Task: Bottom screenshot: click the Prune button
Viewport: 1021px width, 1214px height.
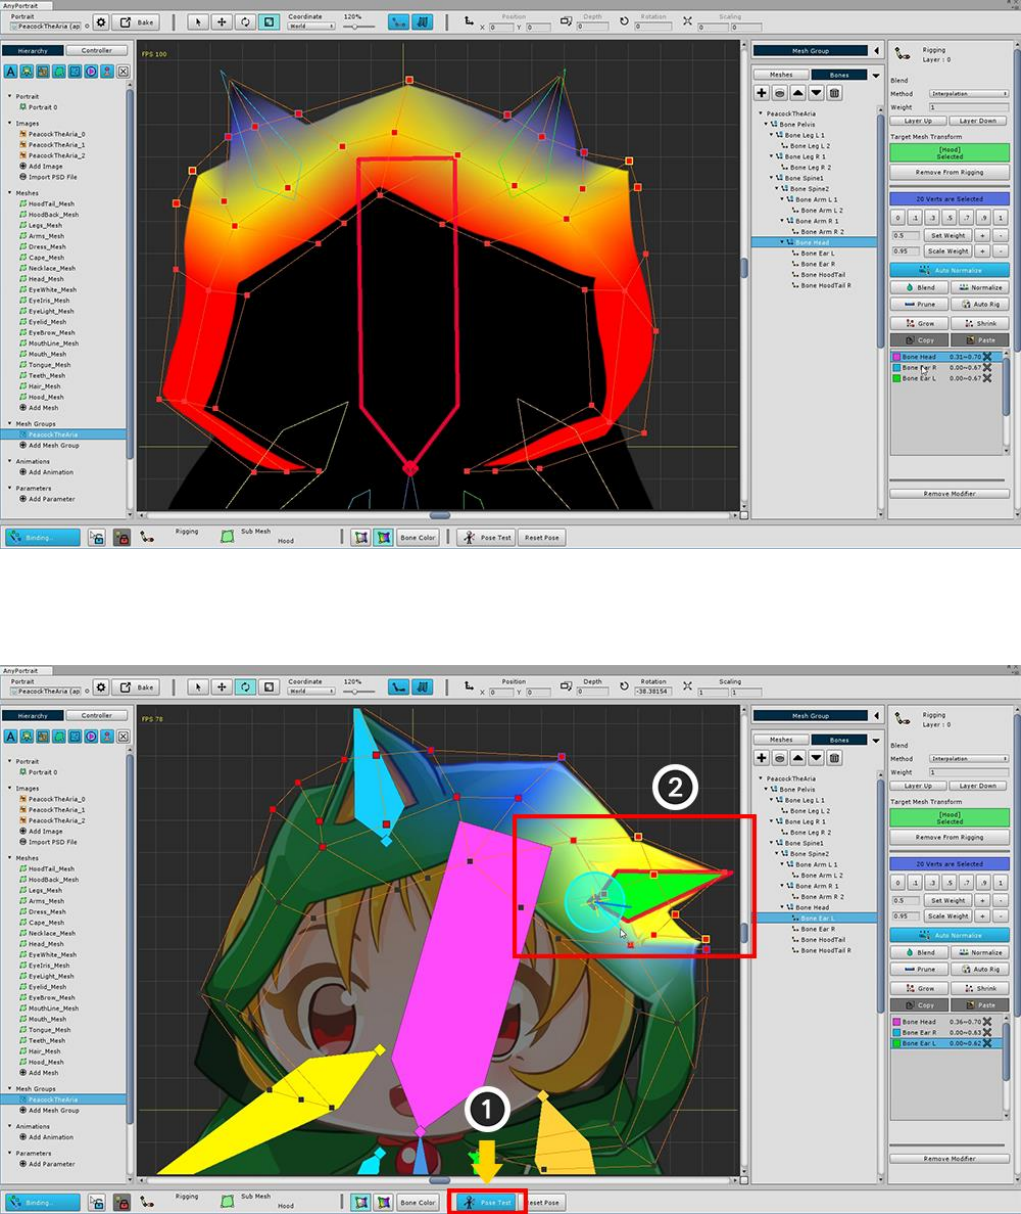Action: pos(919,969)
